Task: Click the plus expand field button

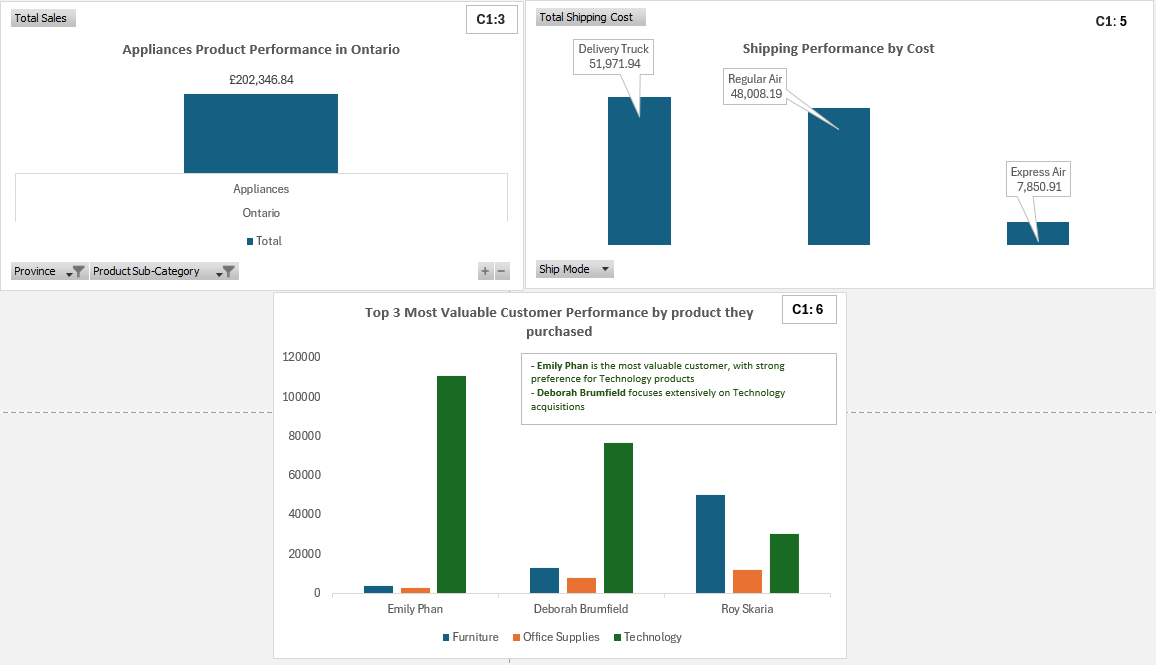Action: 485,271
